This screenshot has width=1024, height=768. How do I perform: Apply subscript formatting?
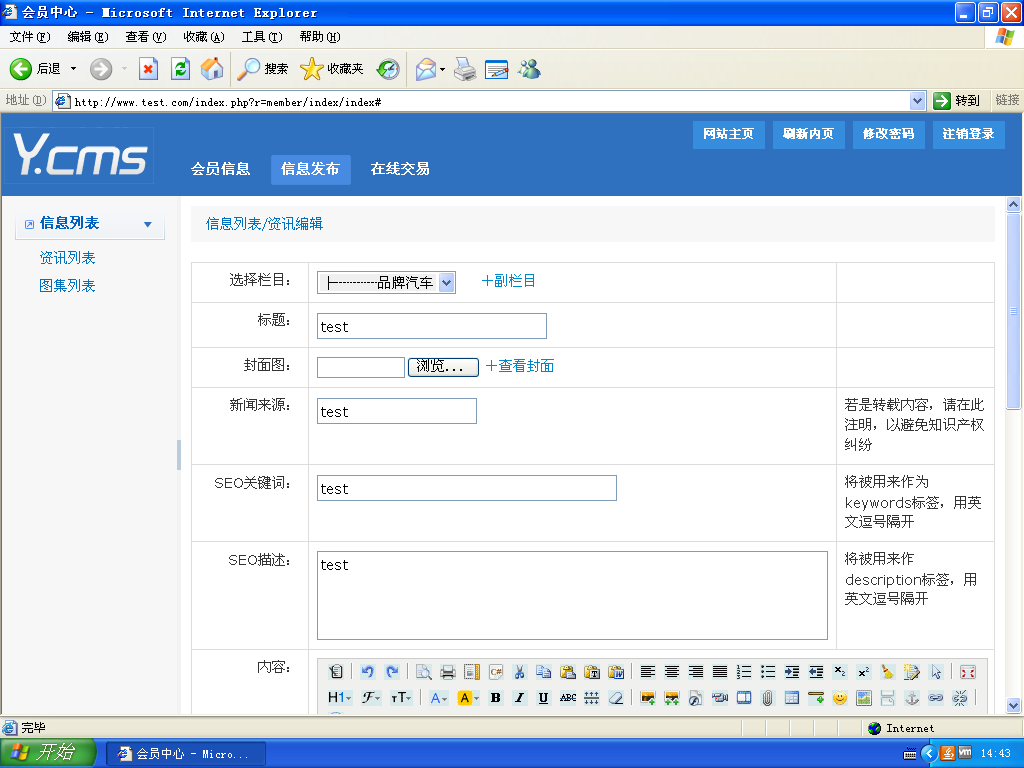click(x=840, y=671)
